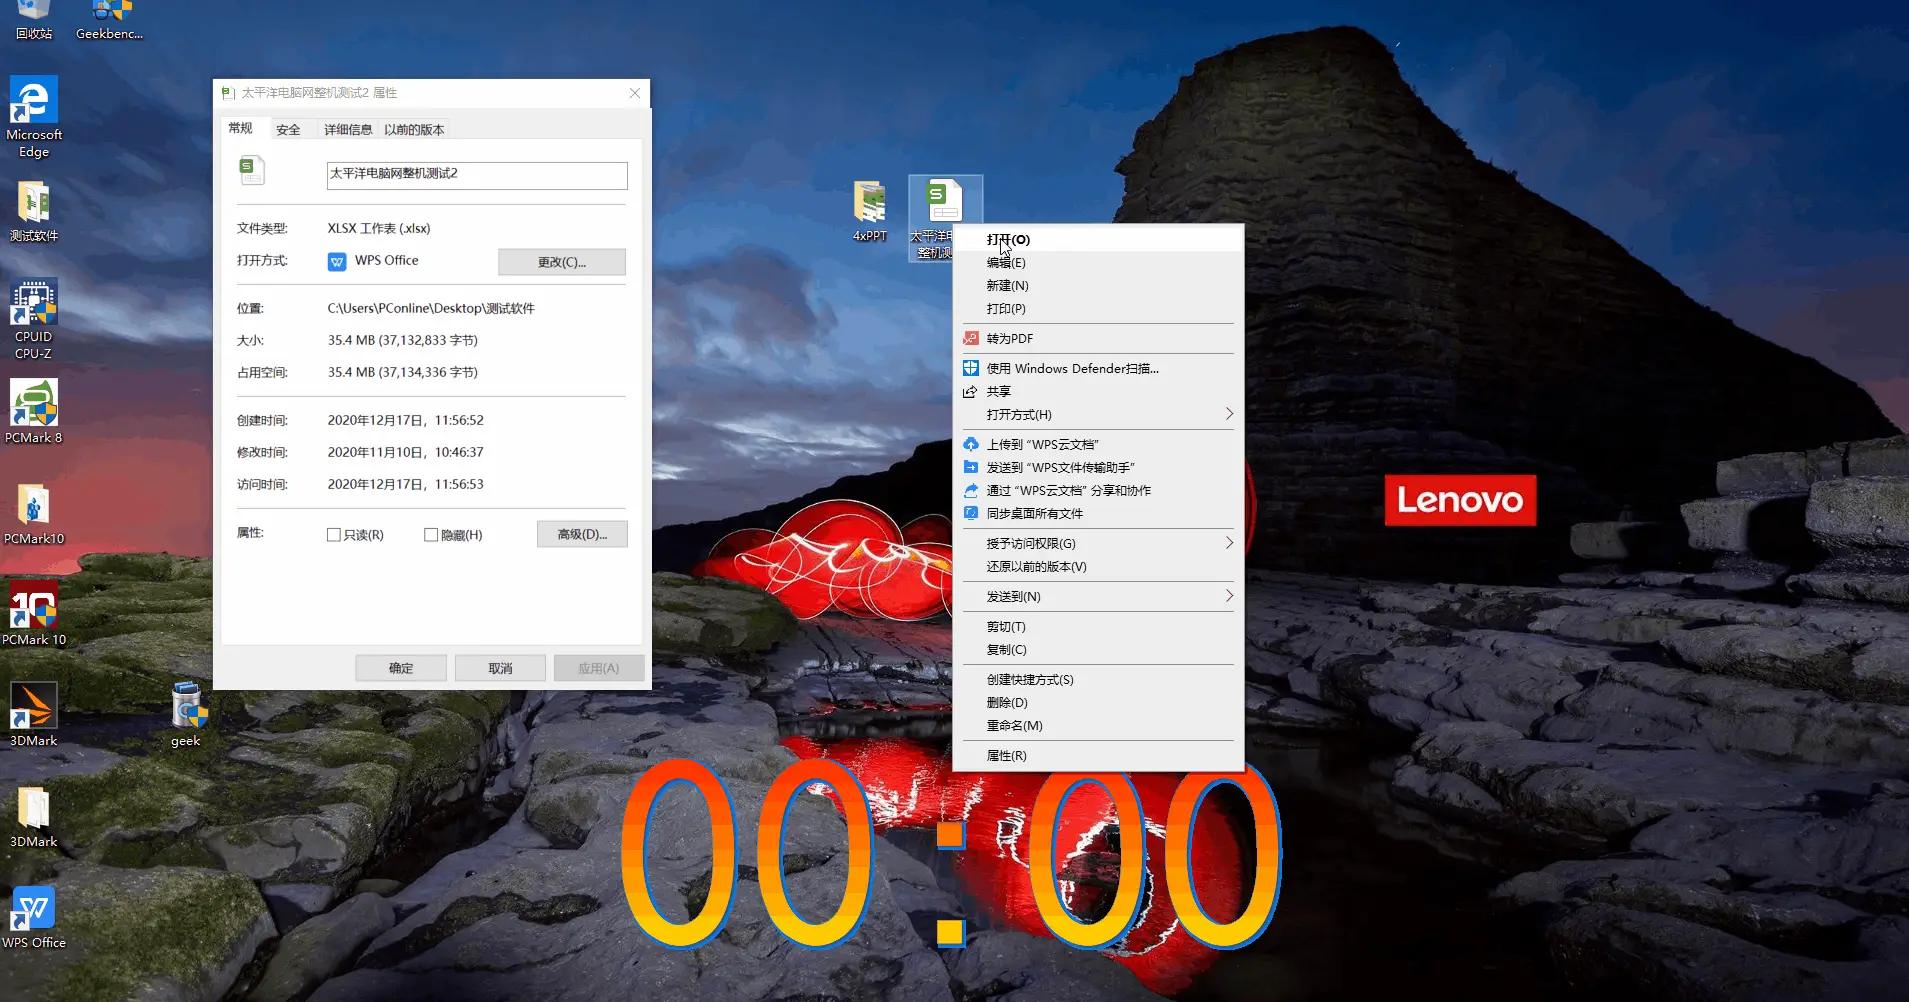
Task: Select the 3DMark shortcut with the orange logo
Action: click(x=34, y=714)
